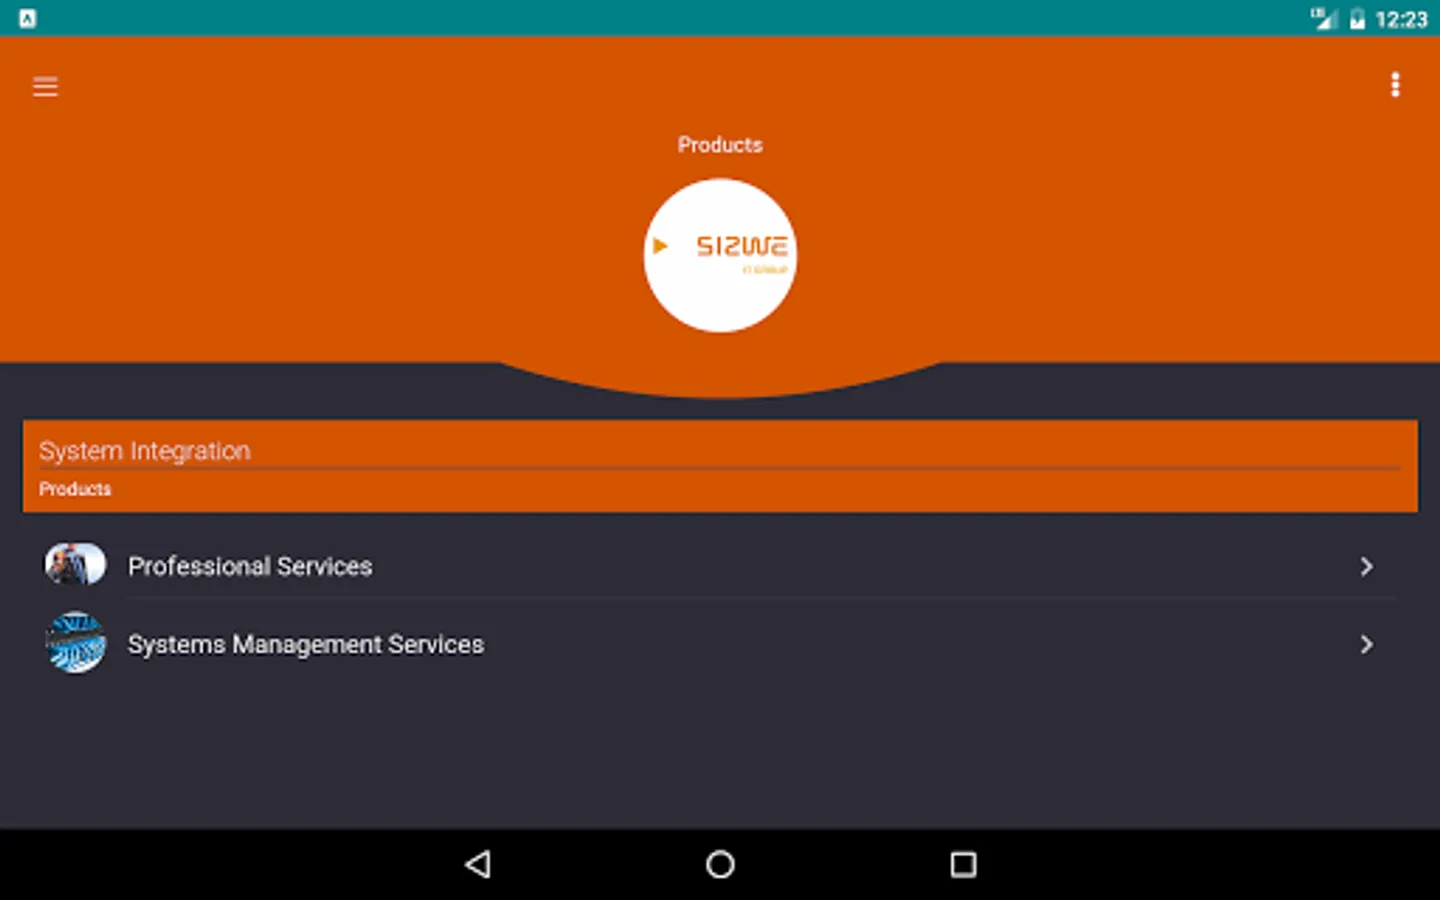Tap the signal strength status icon
Viewport: 1440px width, 900px height.
click(x=1324, y=19)
